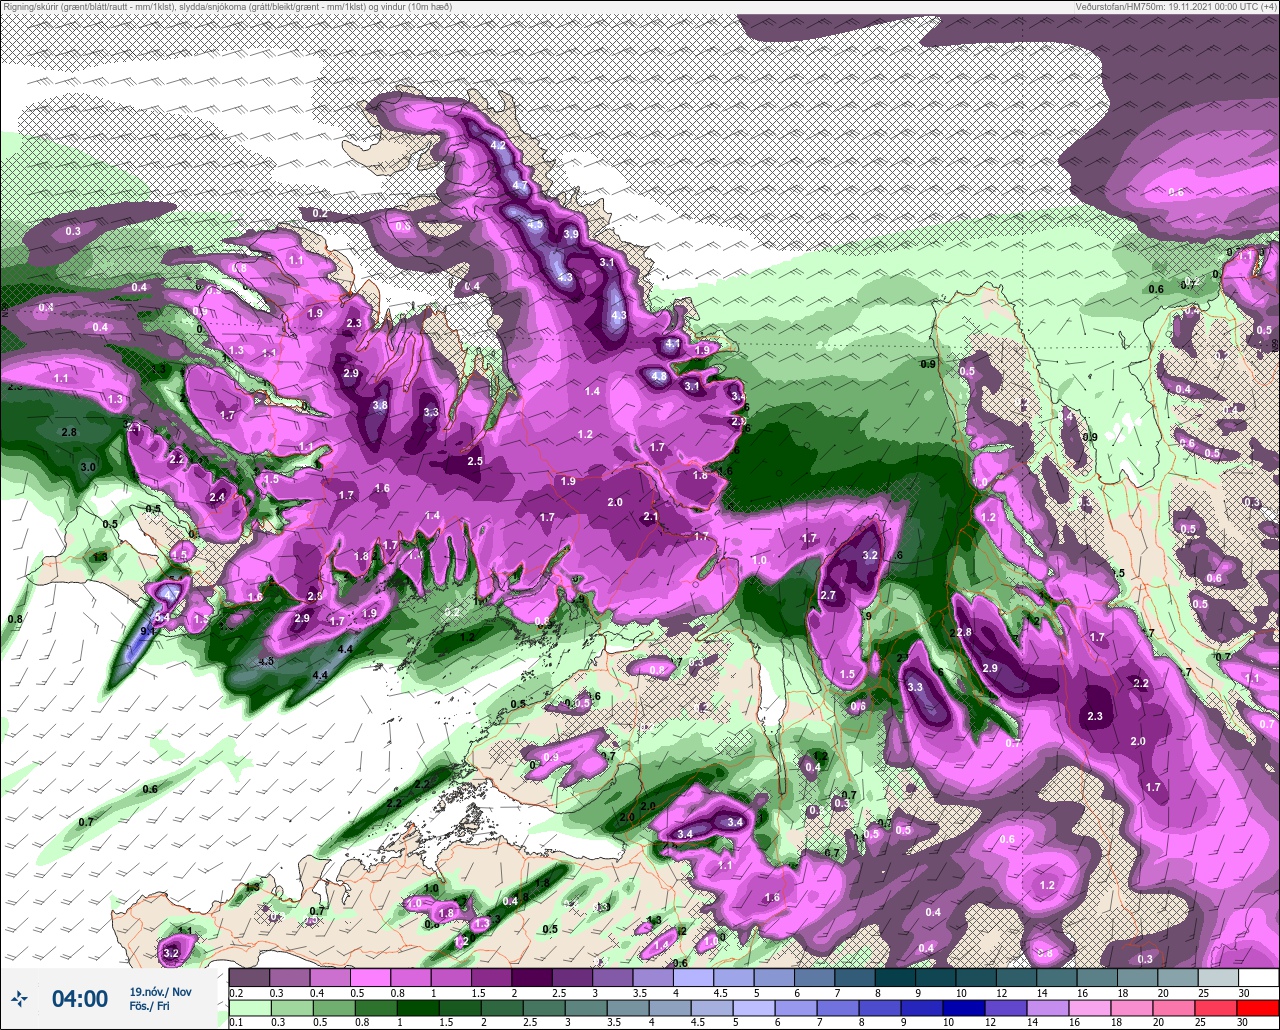This screenshot has height=1030, width=1280.
Task: Click the weekday label 'Fös./ Fri'
Action: pos(149,1006)
